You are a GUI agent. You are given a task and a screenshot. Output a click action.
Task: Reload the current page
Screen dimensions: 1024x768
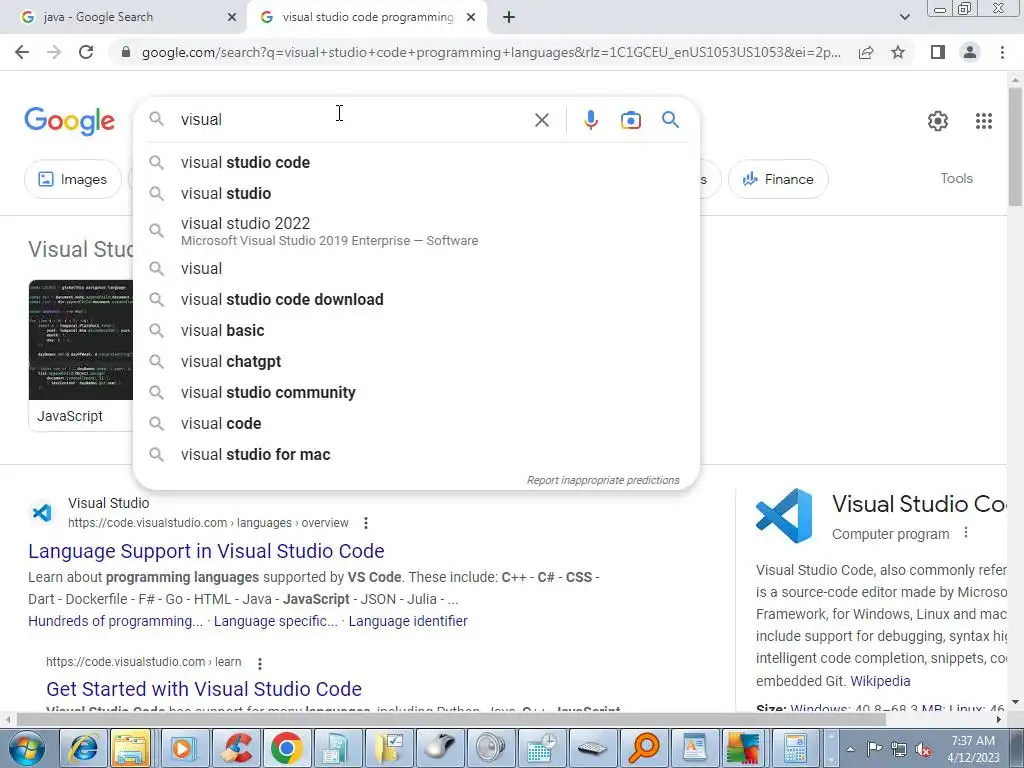click(86, 52)
